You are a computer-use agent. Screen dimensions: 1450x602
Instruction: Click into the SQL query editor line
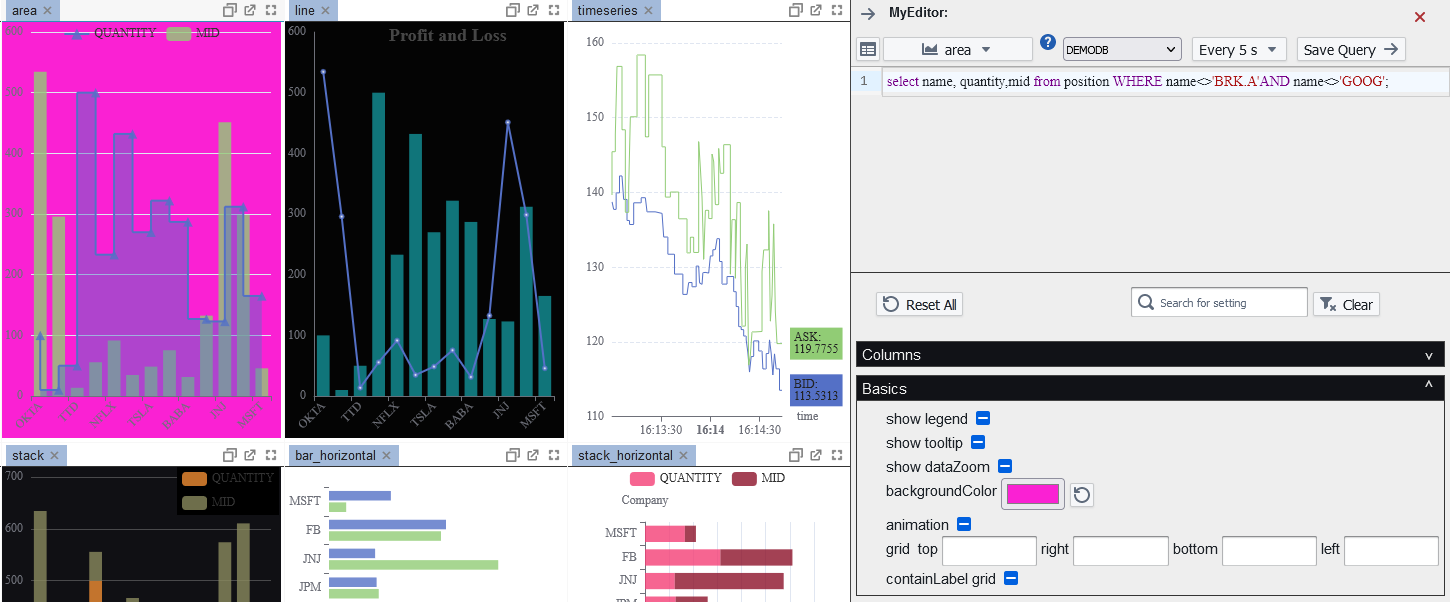click(1165, 81)
